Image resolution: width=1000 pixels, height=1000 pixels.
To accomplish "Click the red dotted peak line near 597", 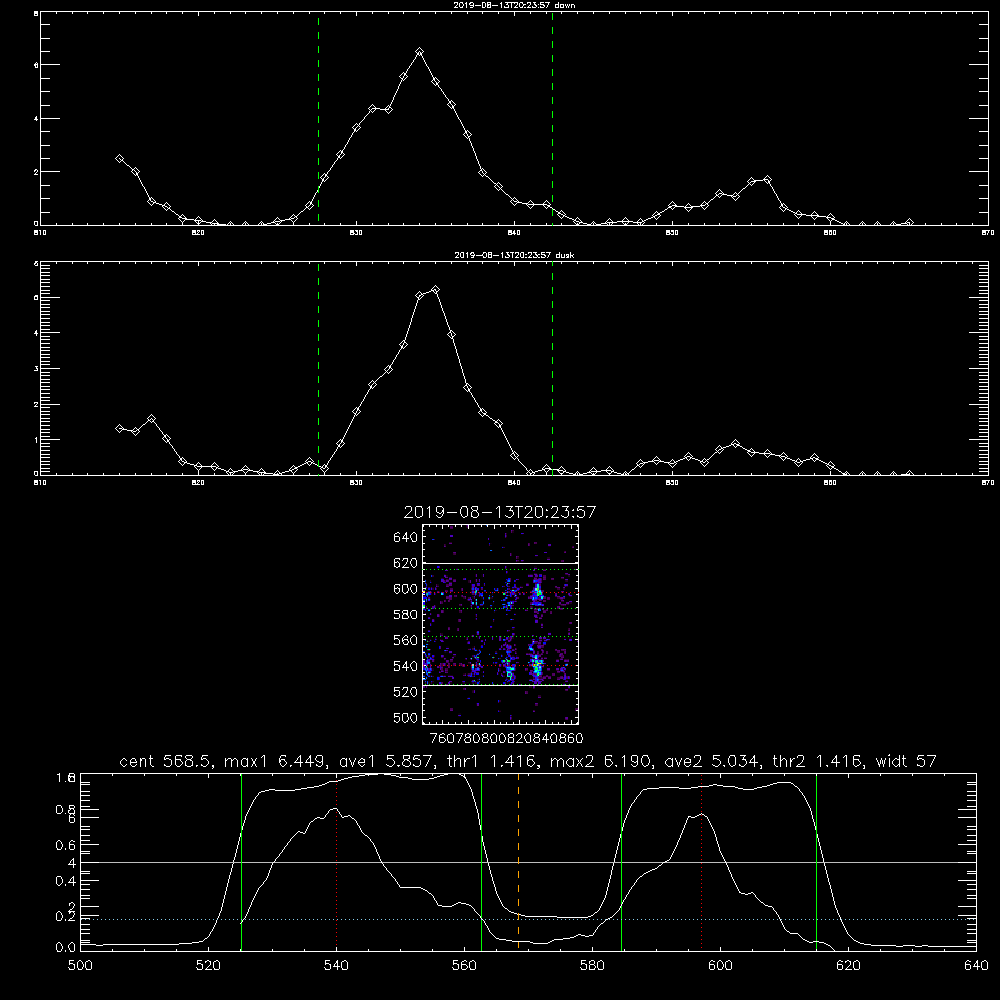I will point(702,861).
